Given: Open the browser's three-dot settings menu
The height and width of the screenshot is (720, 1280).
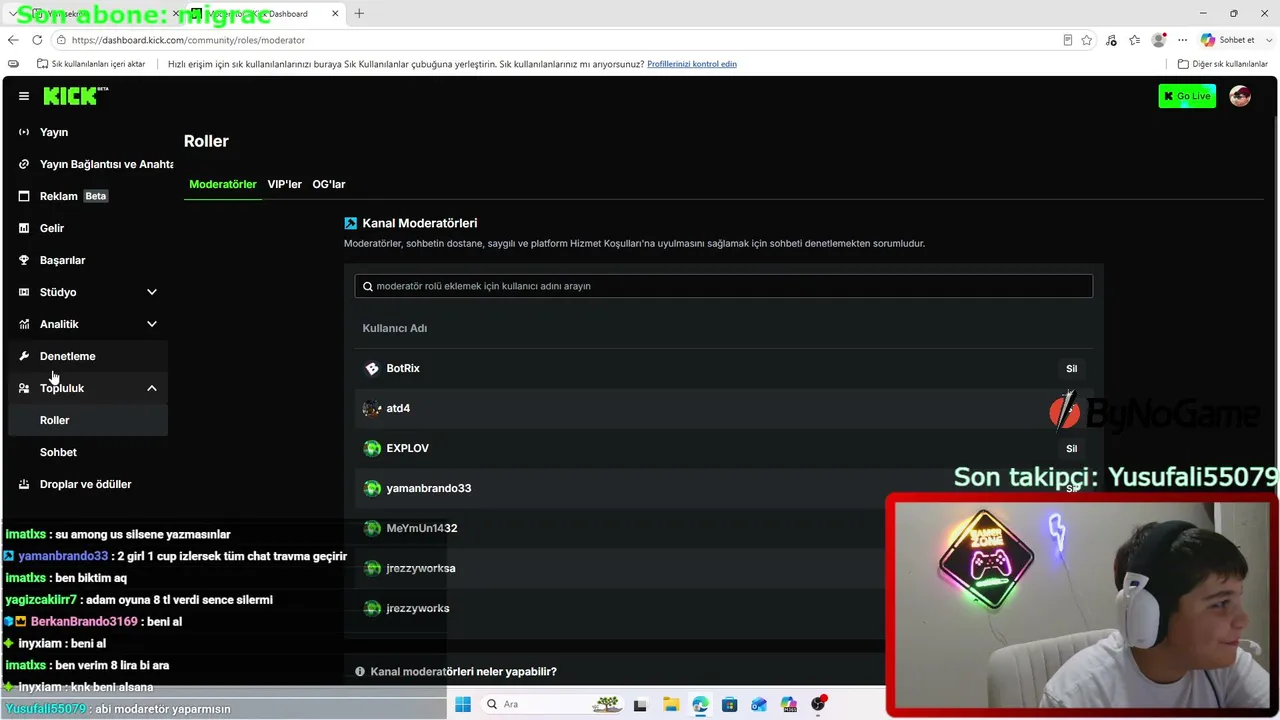Looking at the screenshot, I should (1183, 40).
